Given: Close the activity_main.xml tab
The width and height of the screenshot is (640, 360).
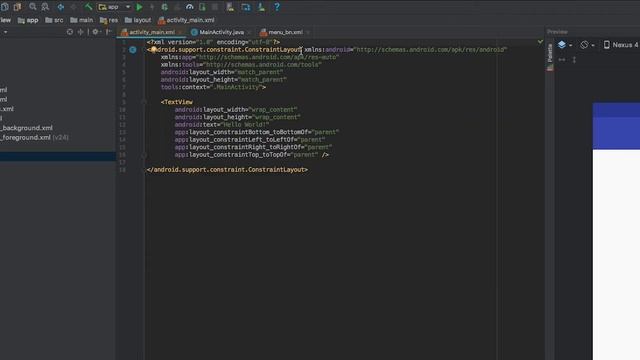Looking at the screenshot, I should pos(180,33).
